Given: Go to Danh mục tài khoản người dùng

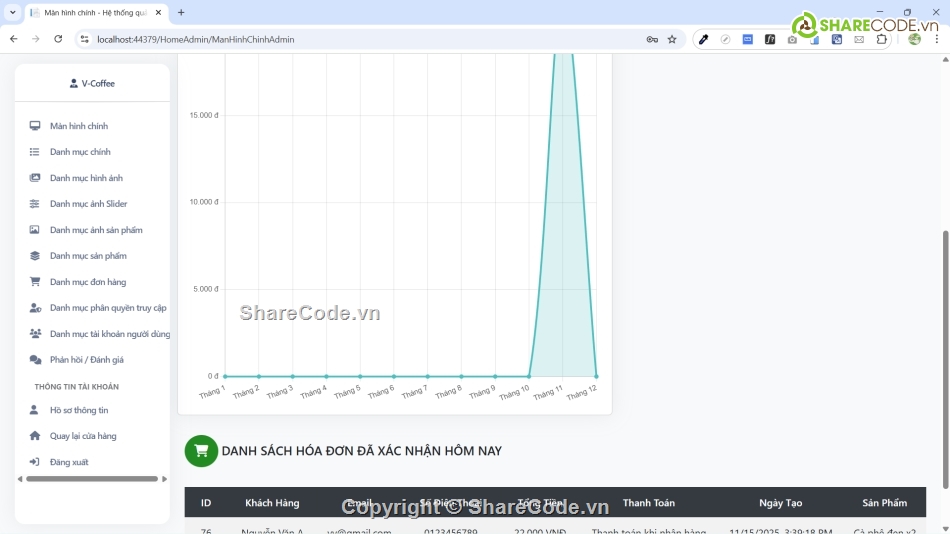Looking at the screenshot, I should [x=110, y=334].
